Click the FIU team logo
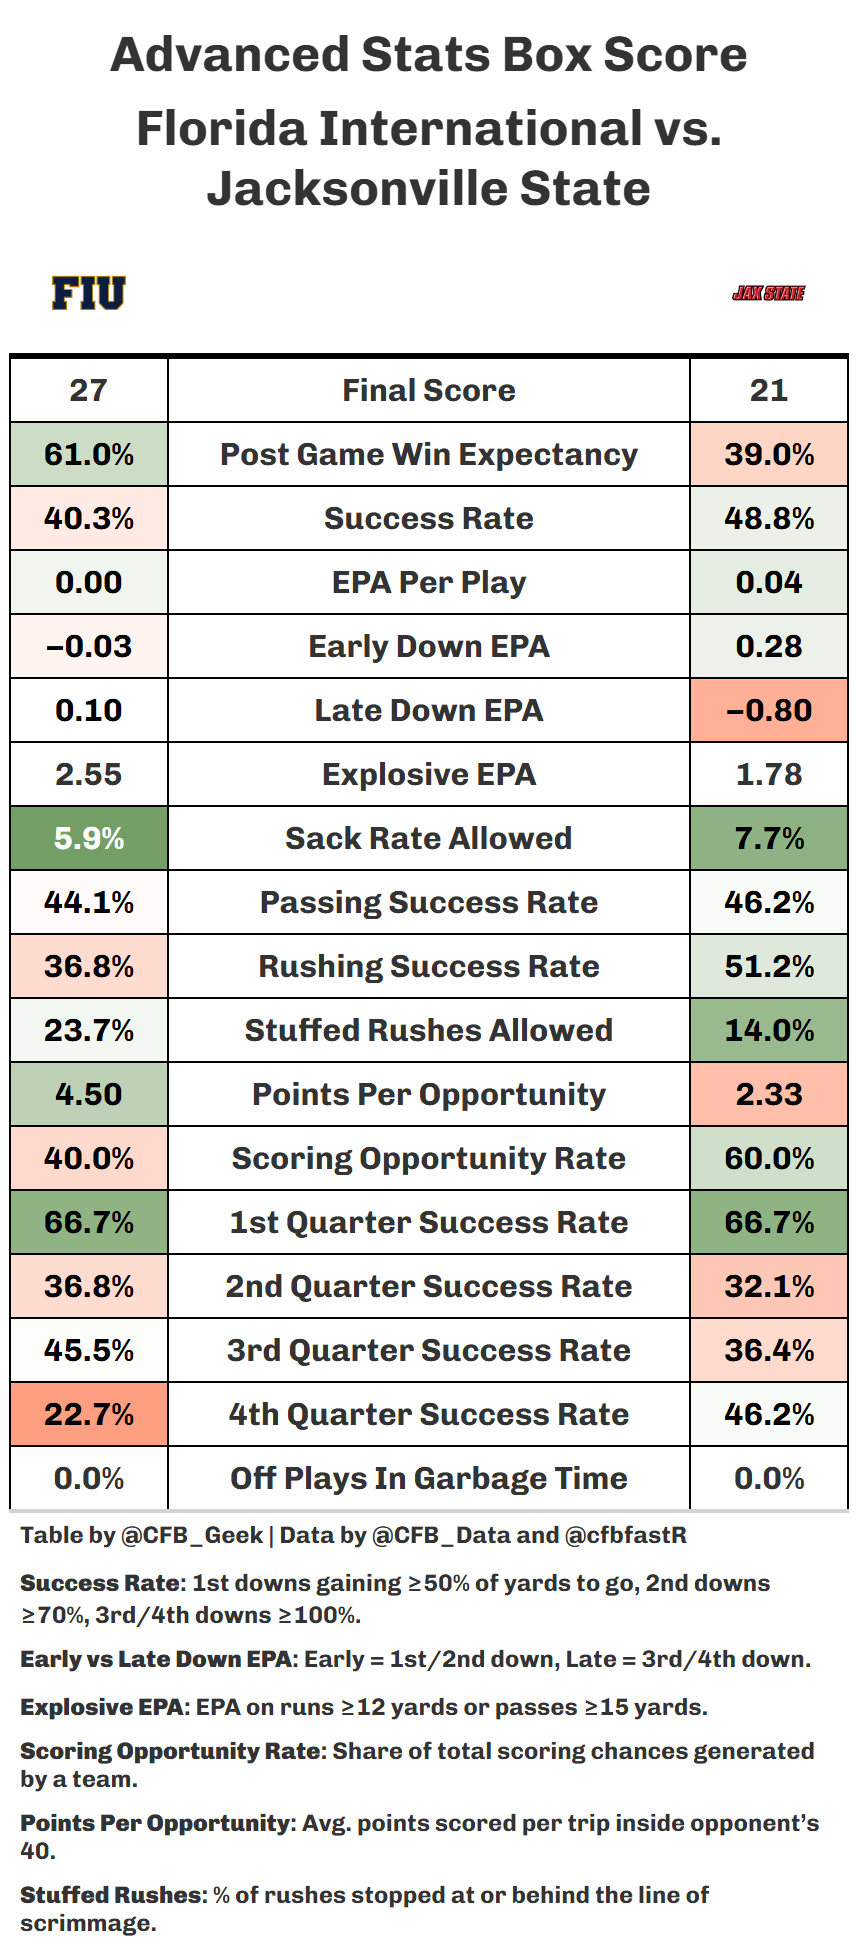This screenshot has height=1958, width=858. pyautogui.click(x=89, y=293)
